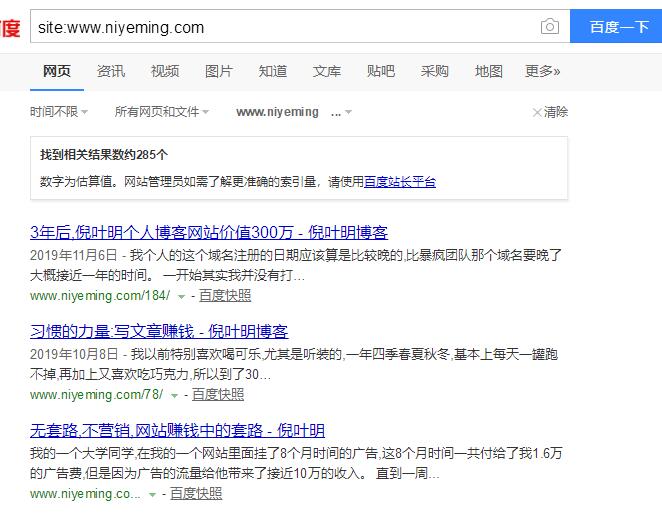Click the camera image-search icon

550,27
